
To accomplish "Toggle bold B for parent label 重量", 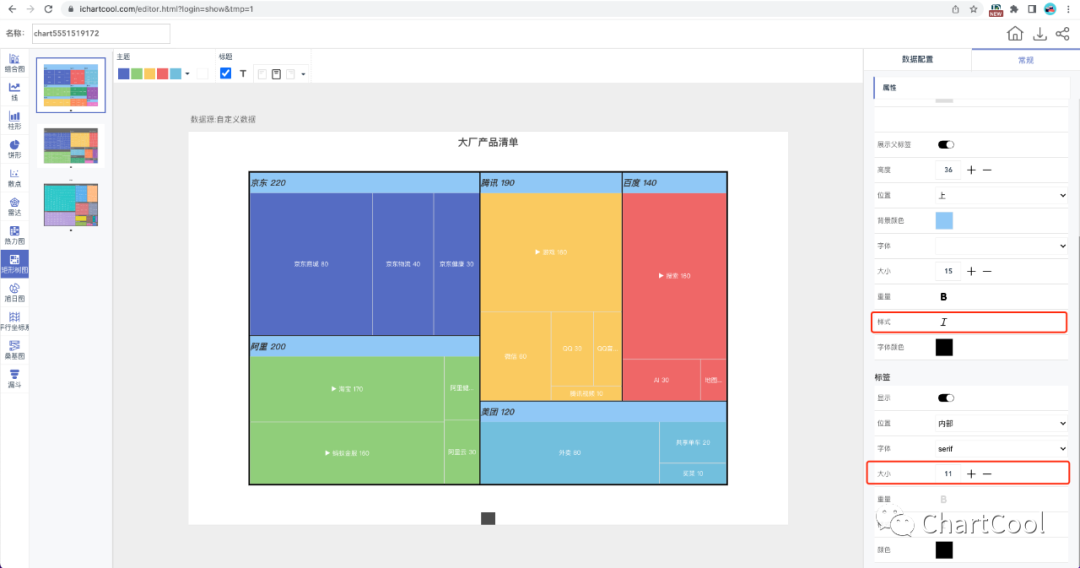I will click(x=944, y=297).
